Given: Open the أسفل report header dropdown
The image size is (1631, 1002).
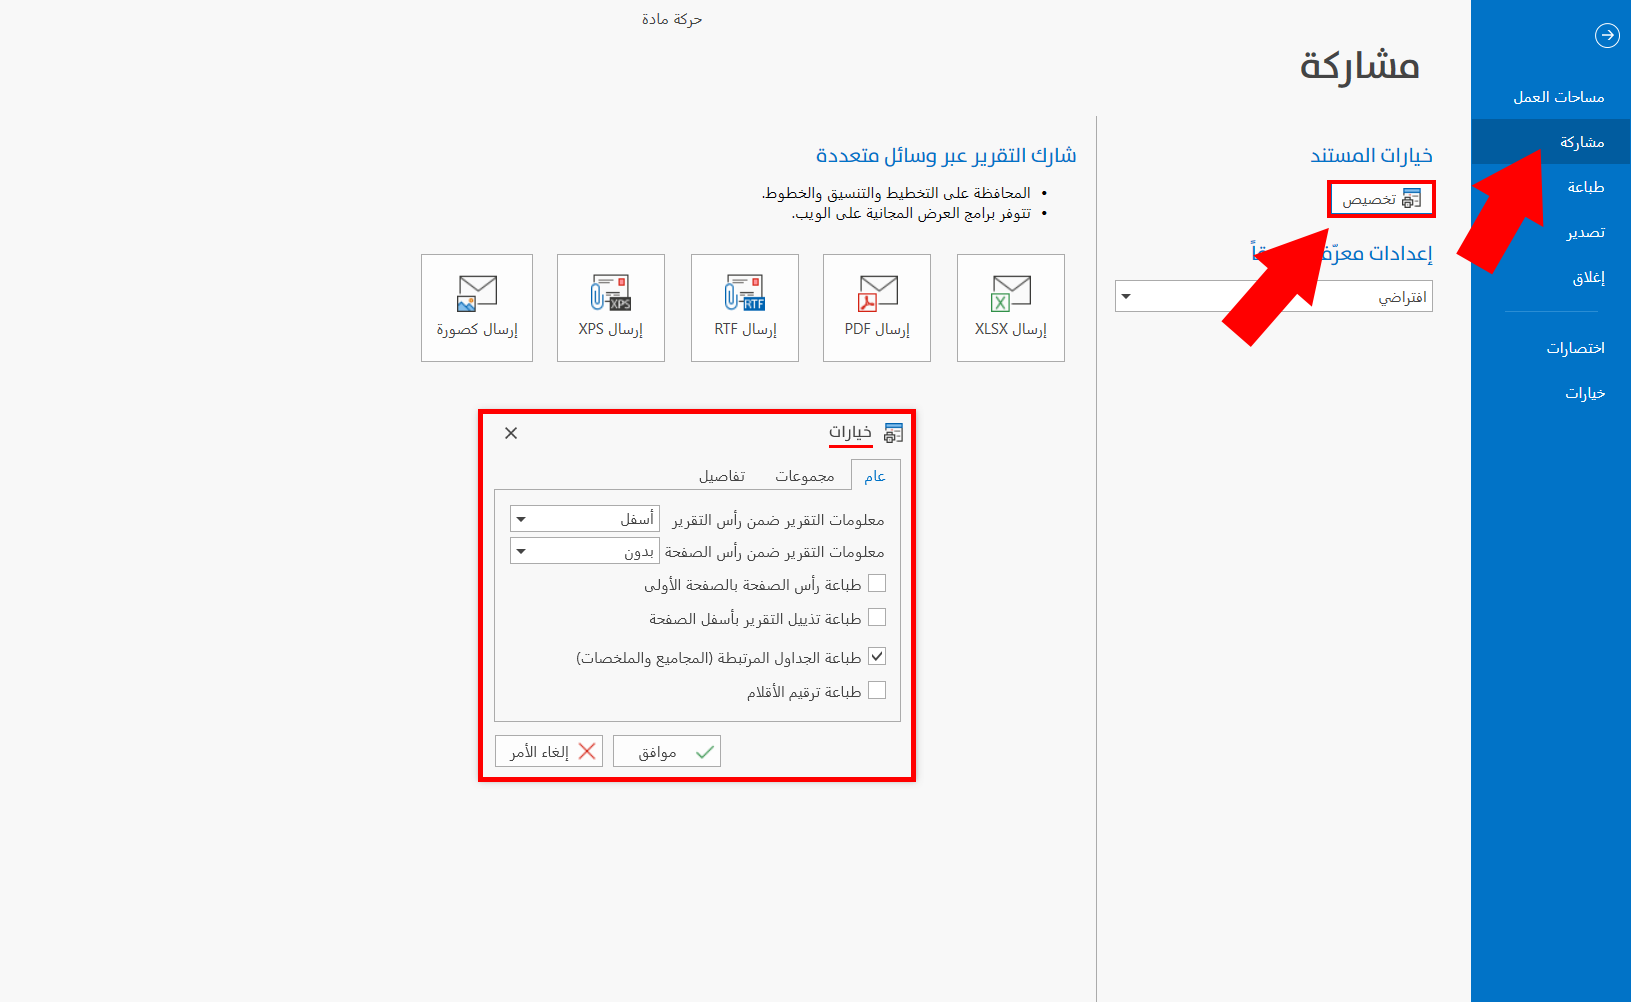Looking at the screenshot, I should pyautogui.click(x=585, y=519).
